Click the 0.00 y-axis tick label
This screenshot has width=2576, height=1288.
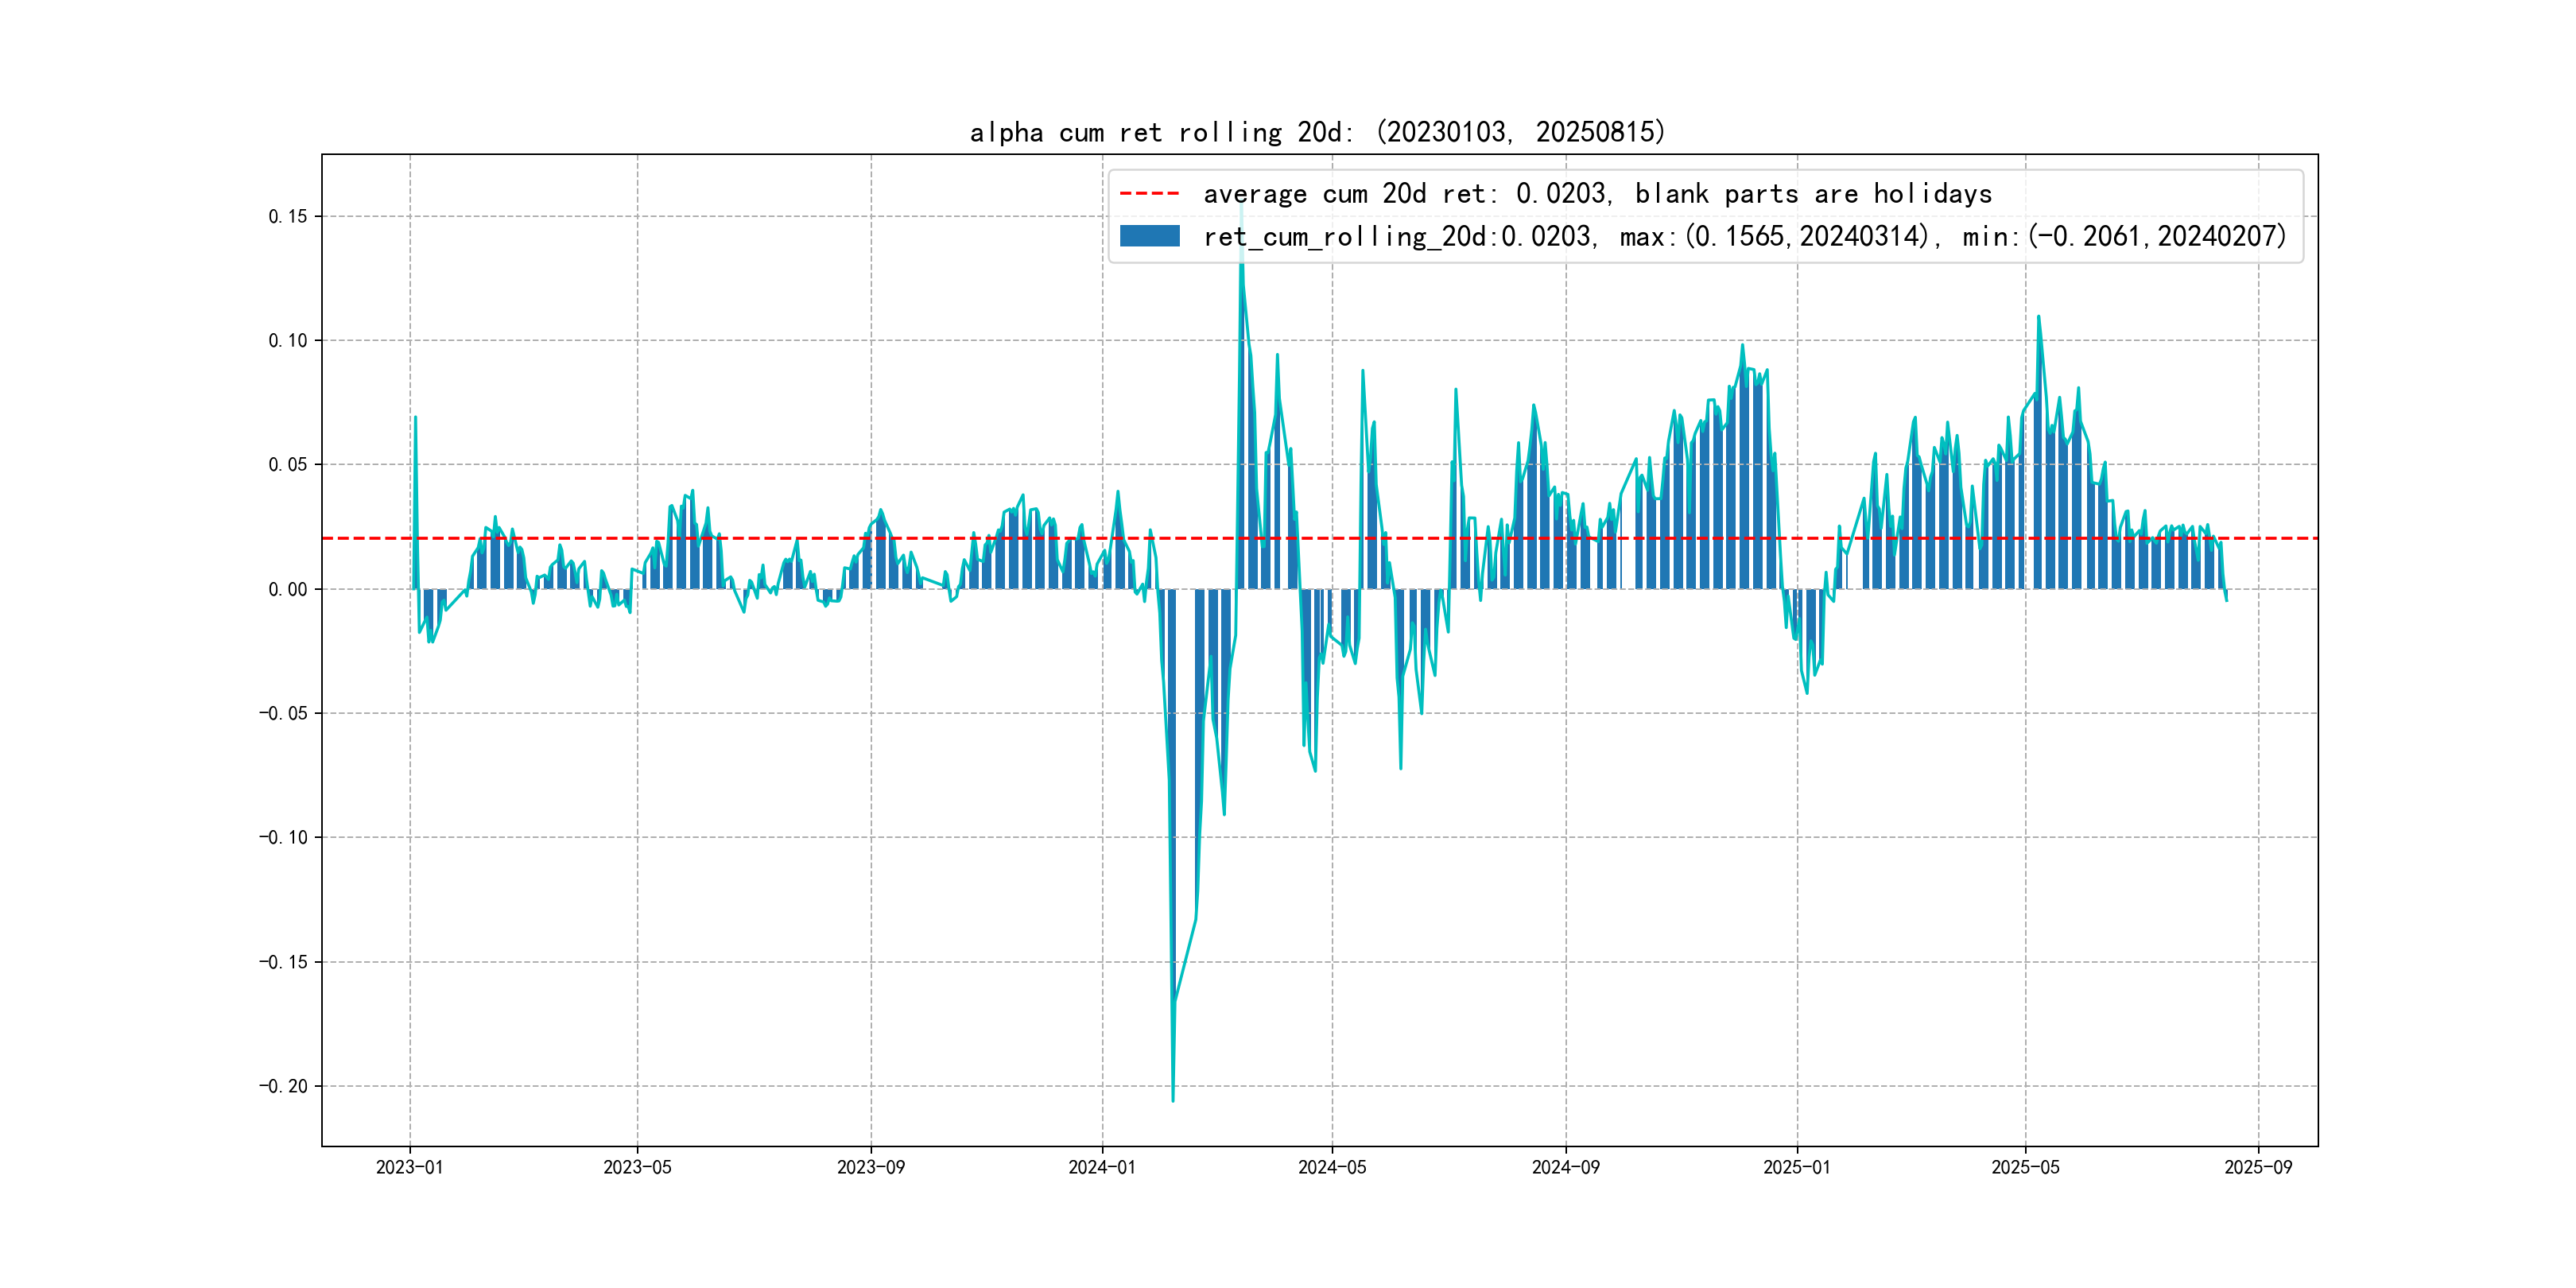[x=288, y=589]
